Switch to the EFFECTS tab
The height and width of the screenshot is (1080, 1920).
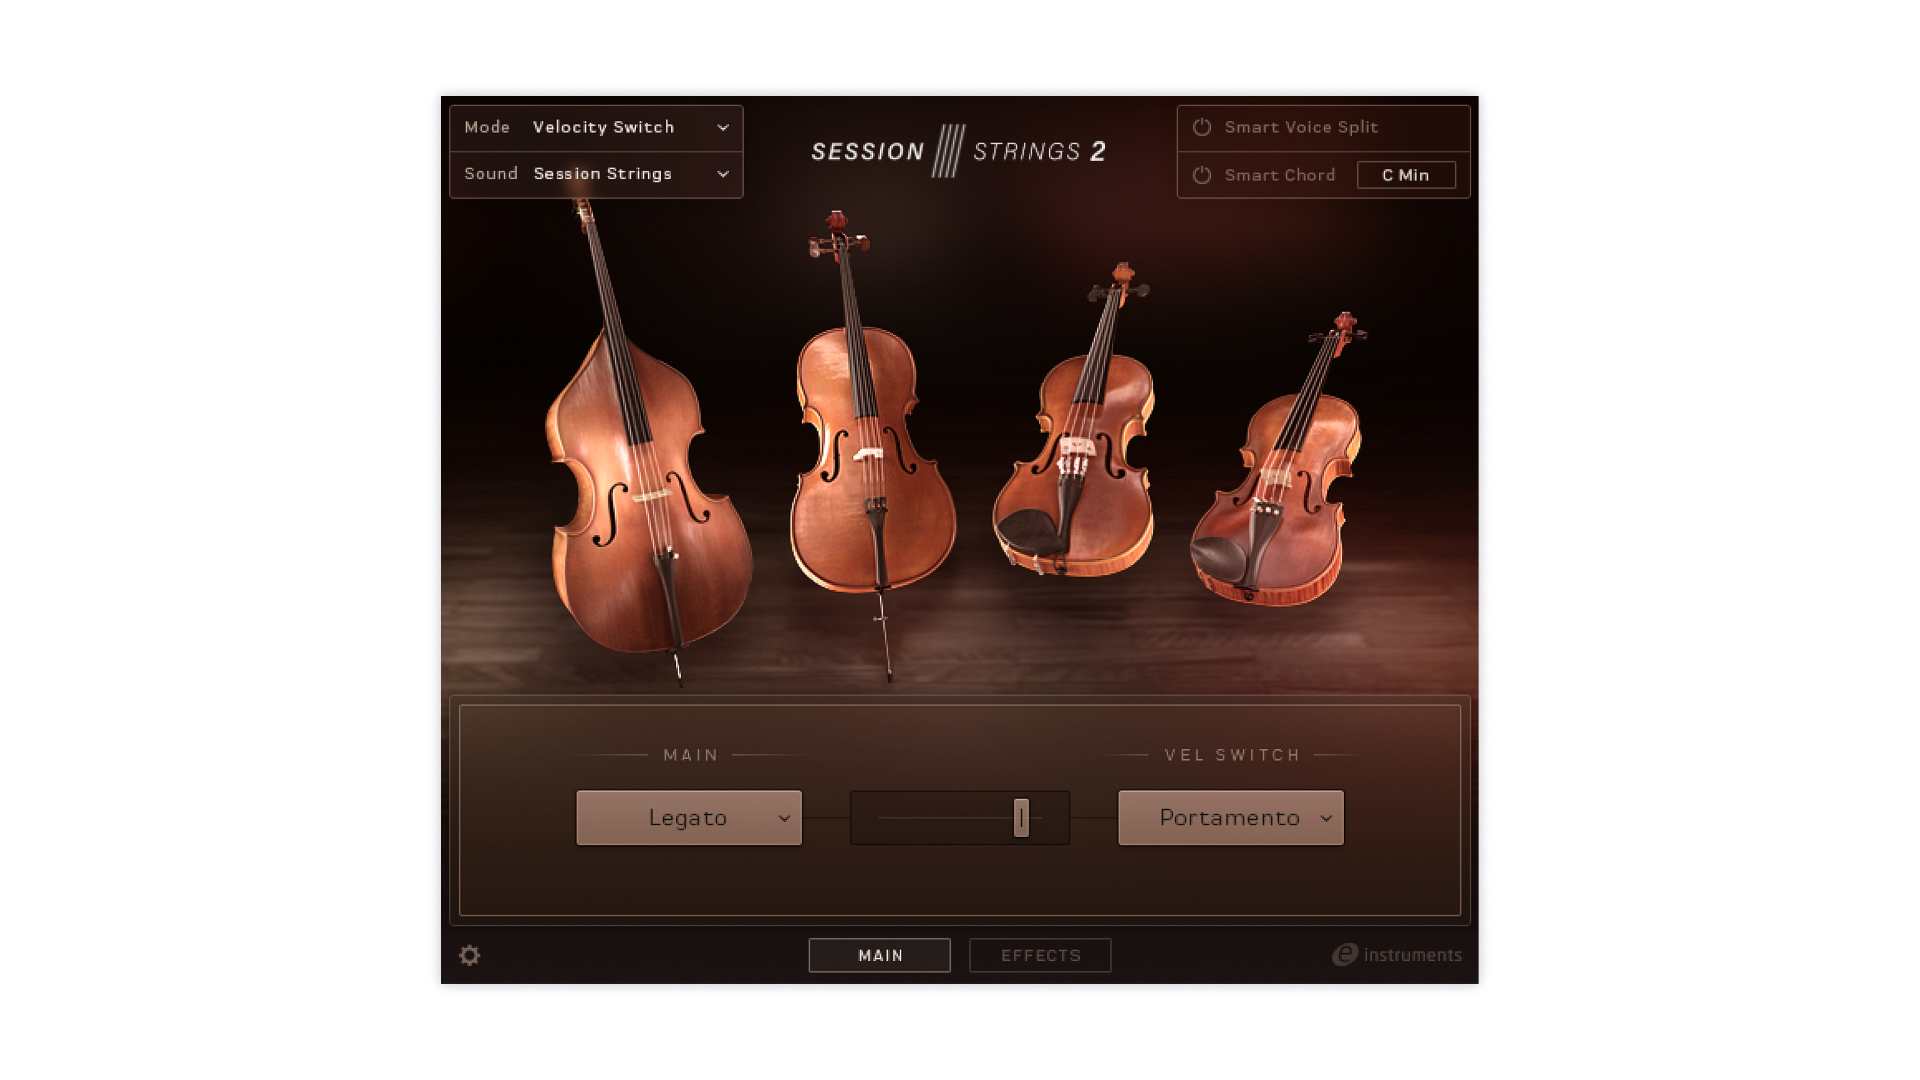pos(1040,955)
